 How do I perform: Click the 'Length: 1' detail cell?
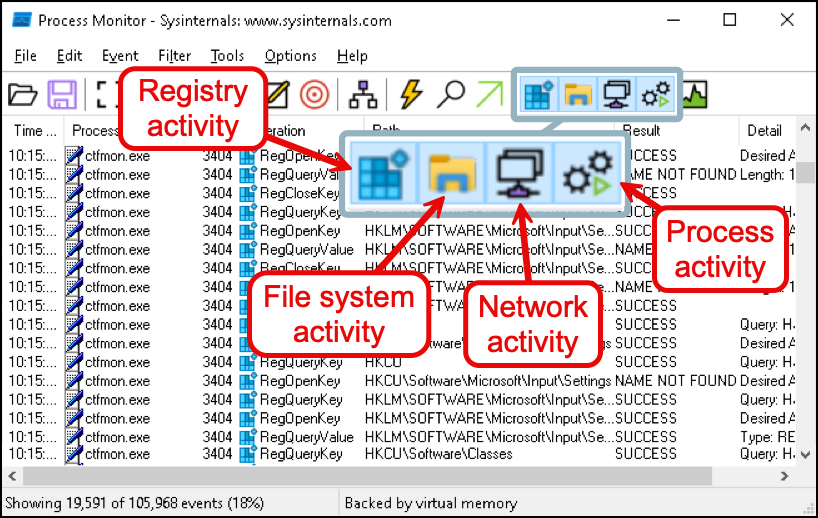[x=767, y=174]
